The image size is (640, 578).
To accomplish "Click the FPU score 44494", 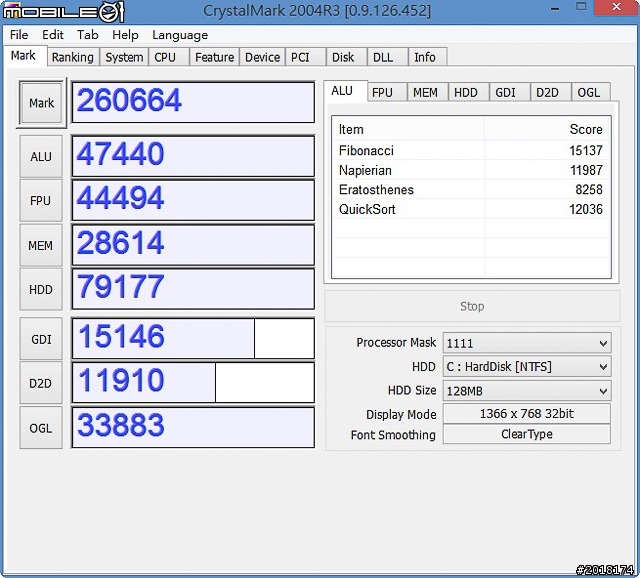I will click(193, 200).
